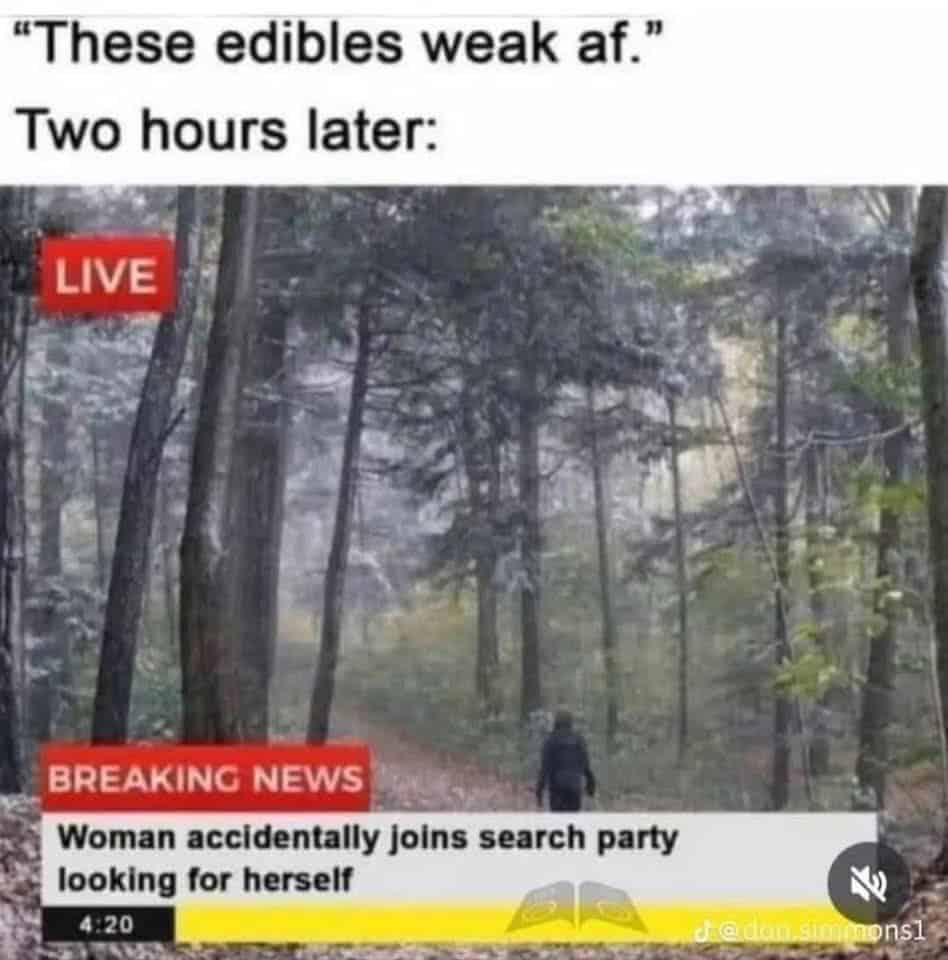Click the word "herself" in the headline
The width and height of the screenshot is (948, 960).
click(x=297, y=880)
